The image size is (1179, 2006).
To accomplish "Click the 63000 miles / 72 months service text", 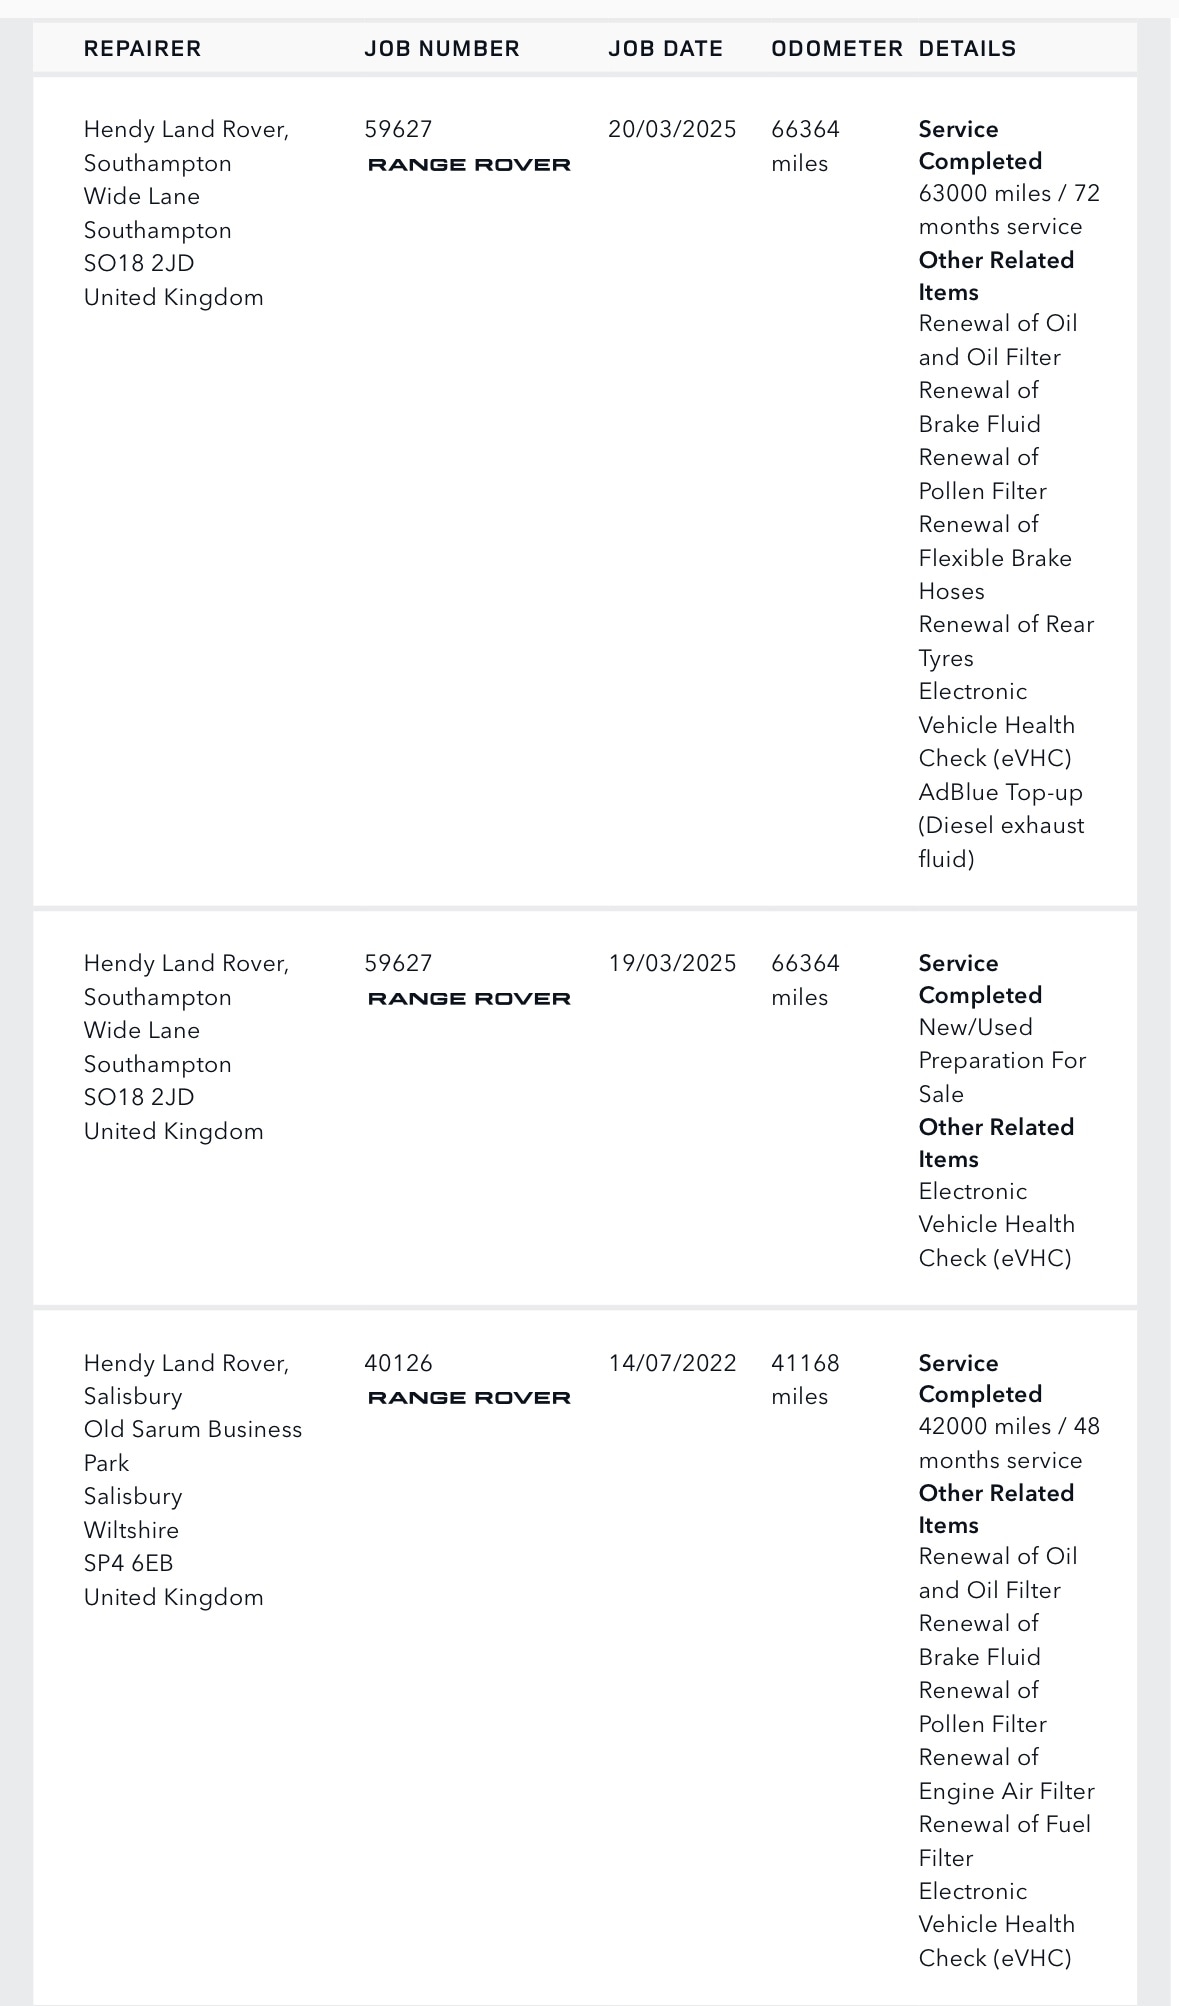I will (x=1008, y=210).
